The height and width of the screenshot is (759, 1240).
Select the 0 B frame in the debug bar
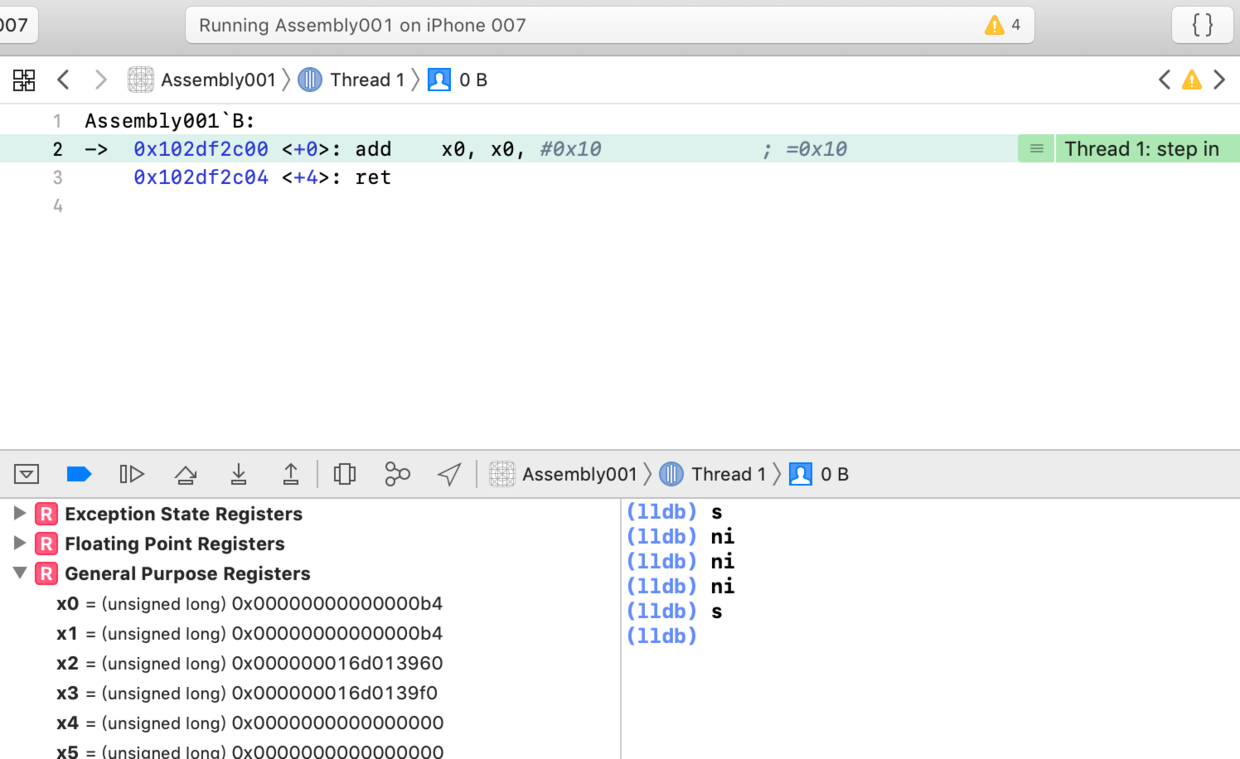pos(819,474)
